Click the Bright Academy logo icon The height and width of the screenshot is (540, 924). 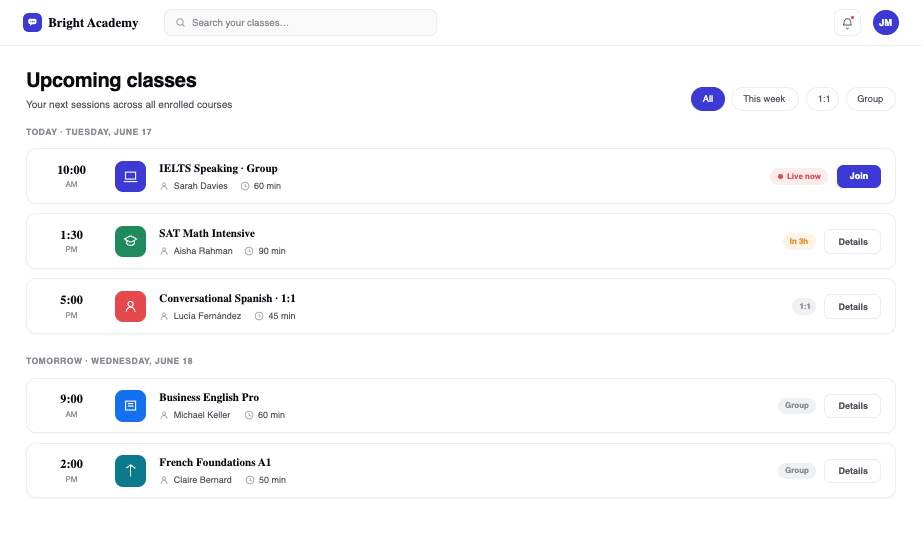tap(32, 22)
